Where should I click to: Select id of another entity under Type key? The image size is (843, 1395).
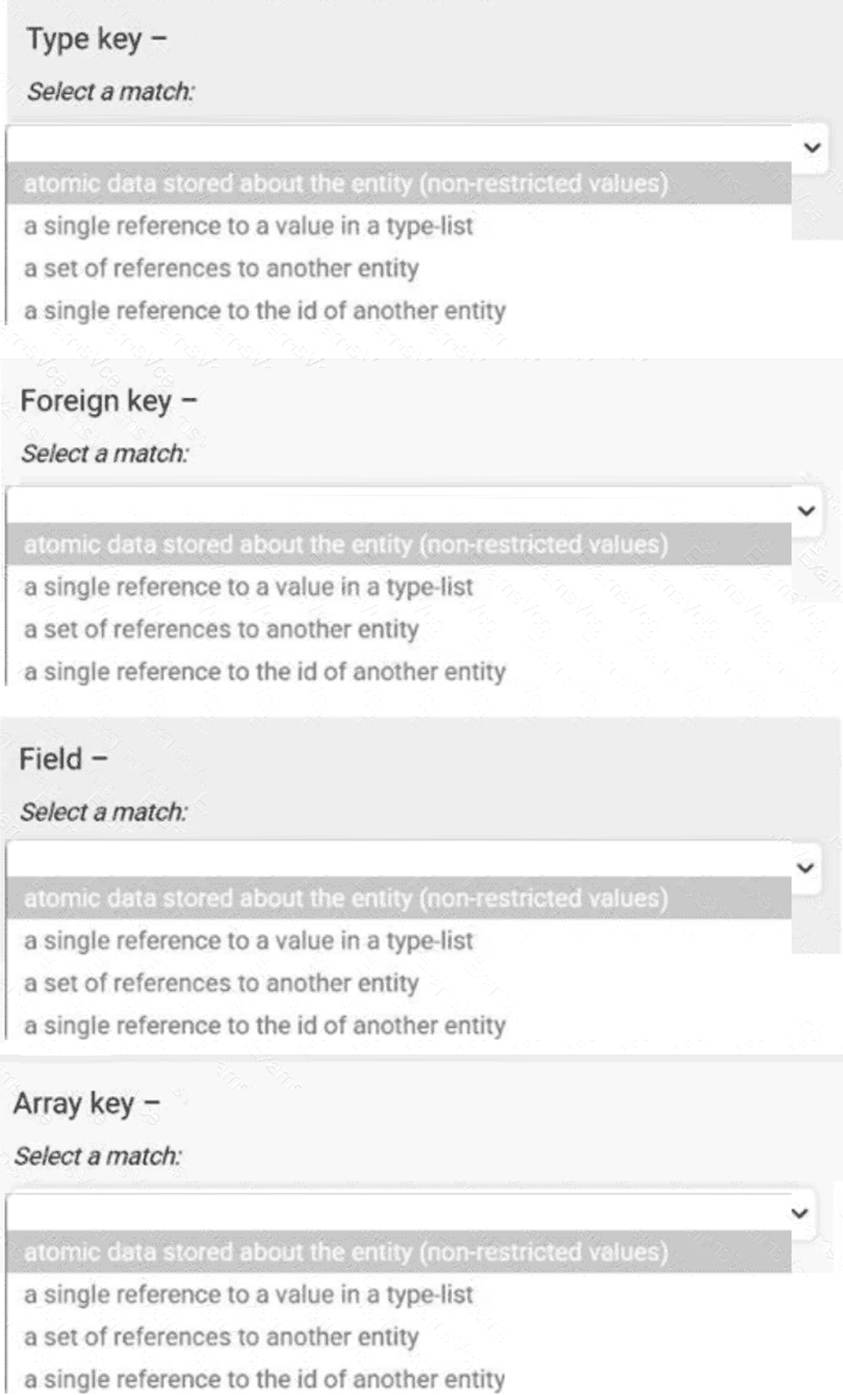pyautogui.click(x=265, y=311)
